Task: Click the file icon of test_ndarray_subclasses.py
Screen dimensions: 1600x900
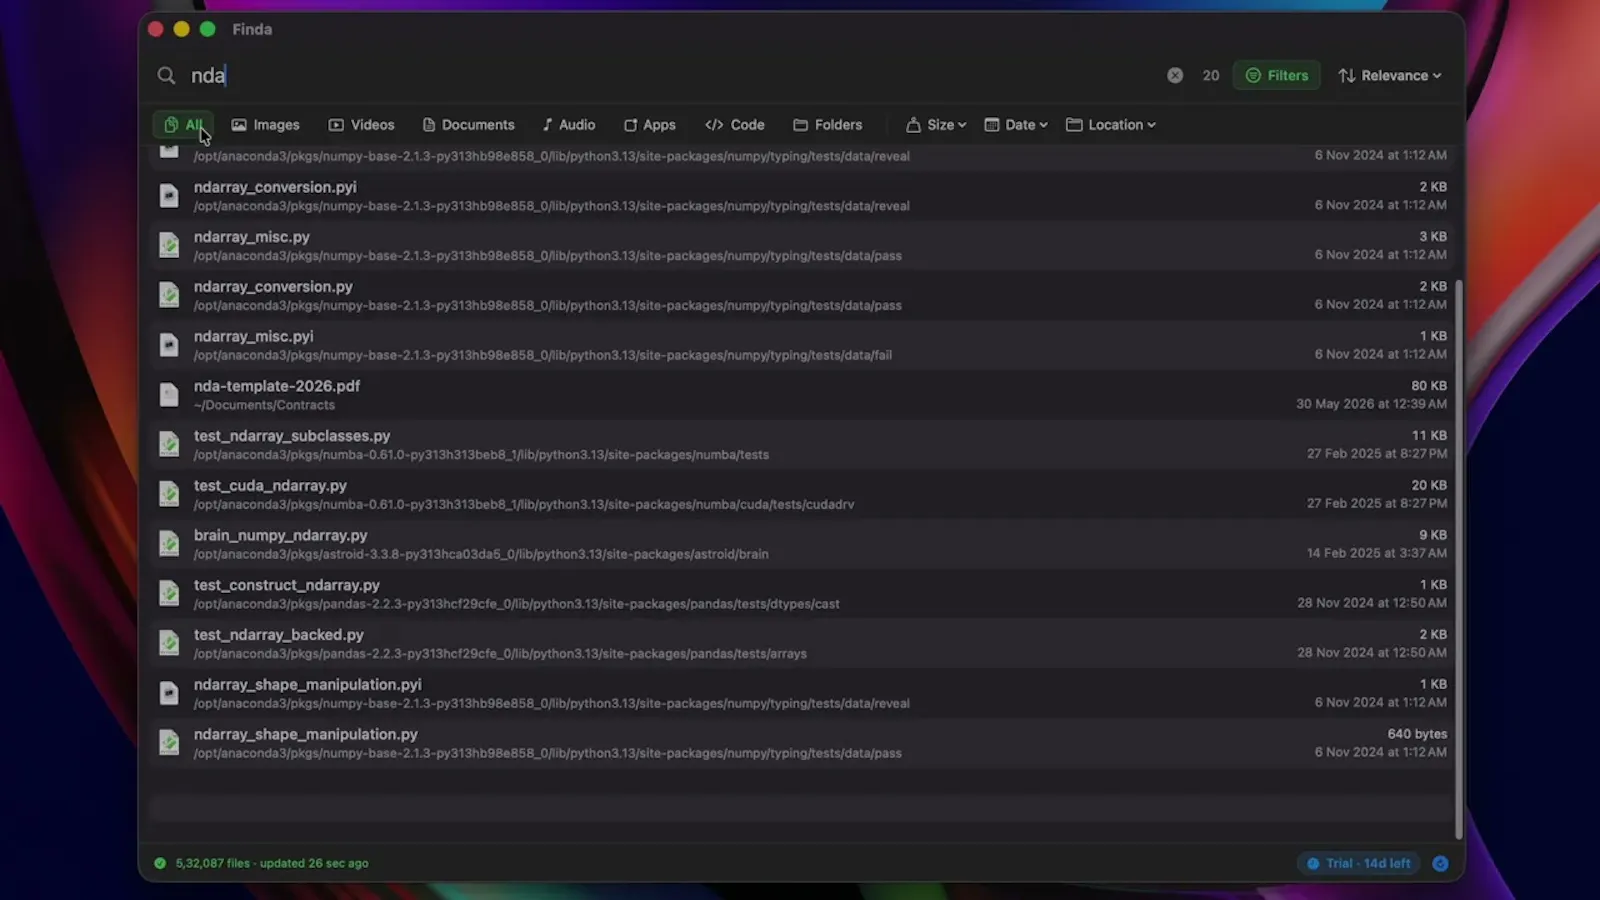Action: 169,445
